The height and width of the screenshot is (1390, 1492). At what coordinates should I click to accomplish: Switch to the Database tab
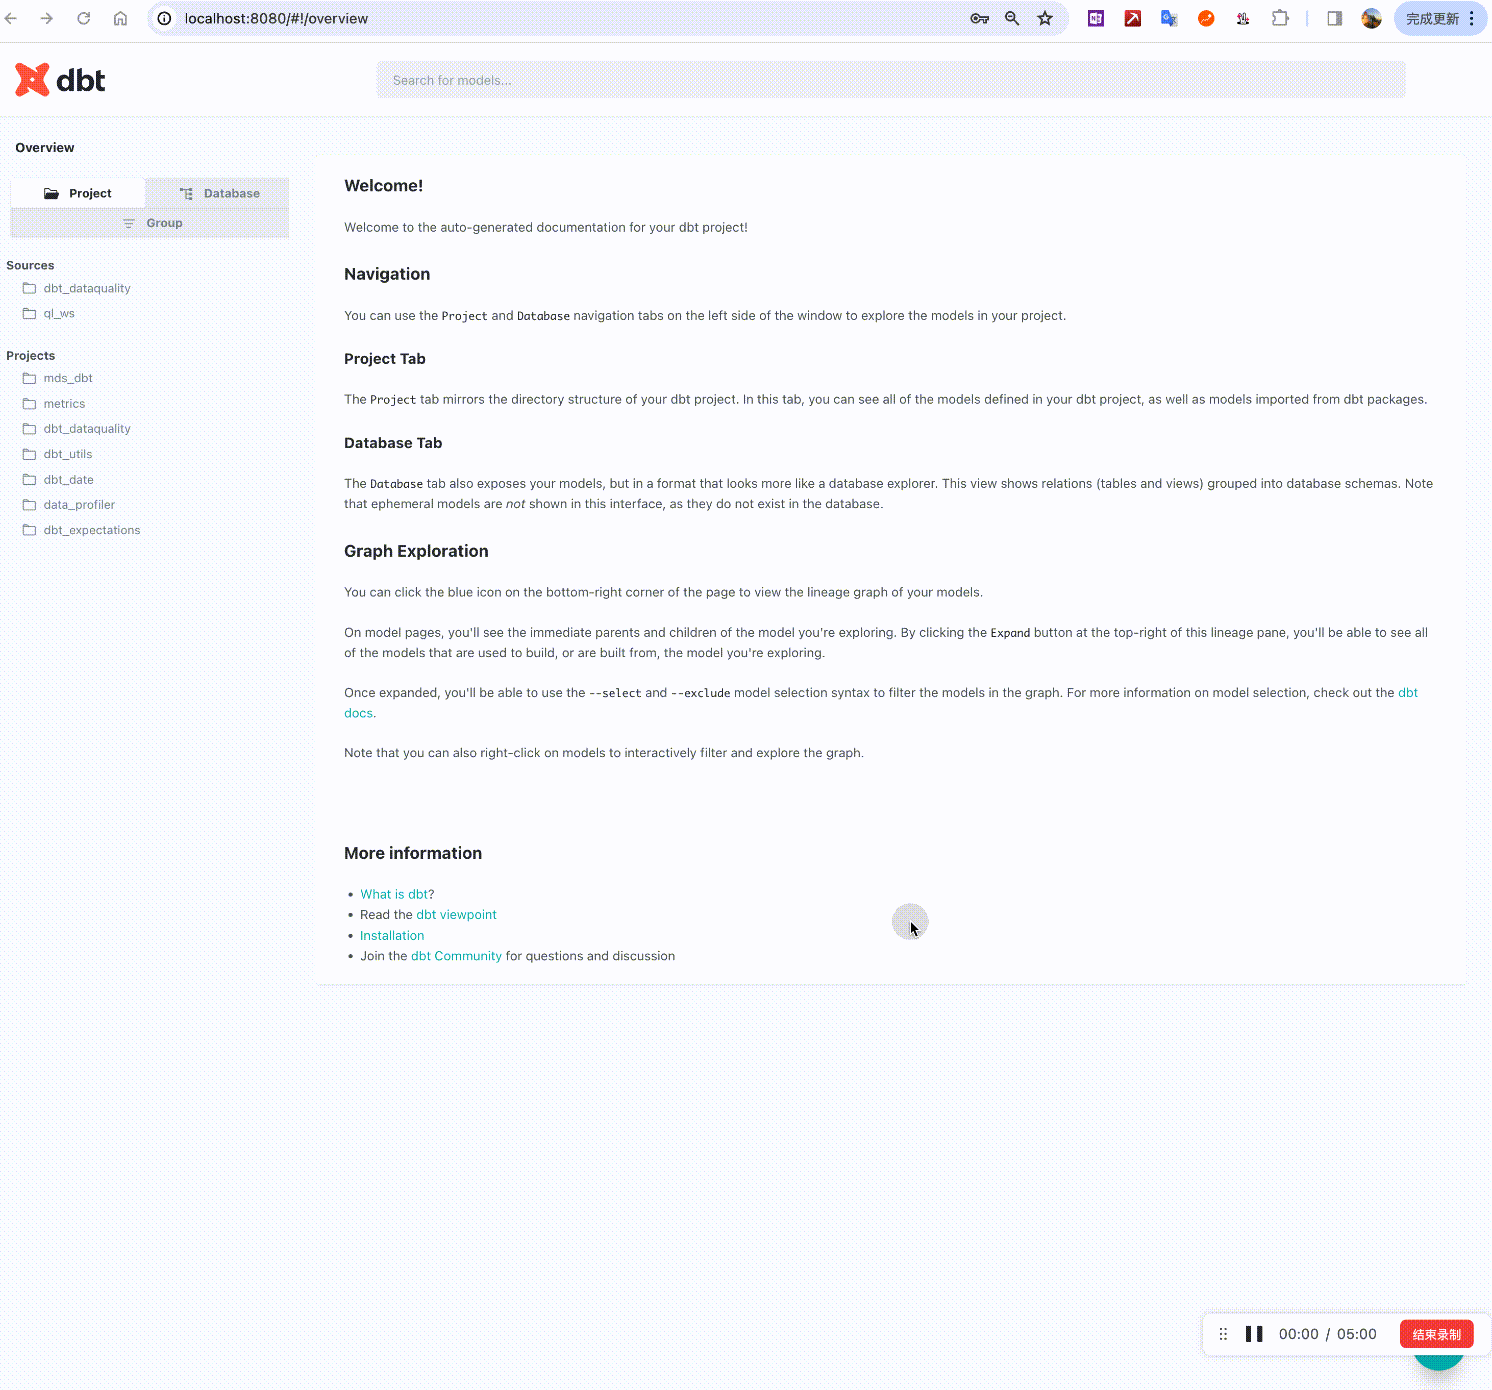(219, 193)
